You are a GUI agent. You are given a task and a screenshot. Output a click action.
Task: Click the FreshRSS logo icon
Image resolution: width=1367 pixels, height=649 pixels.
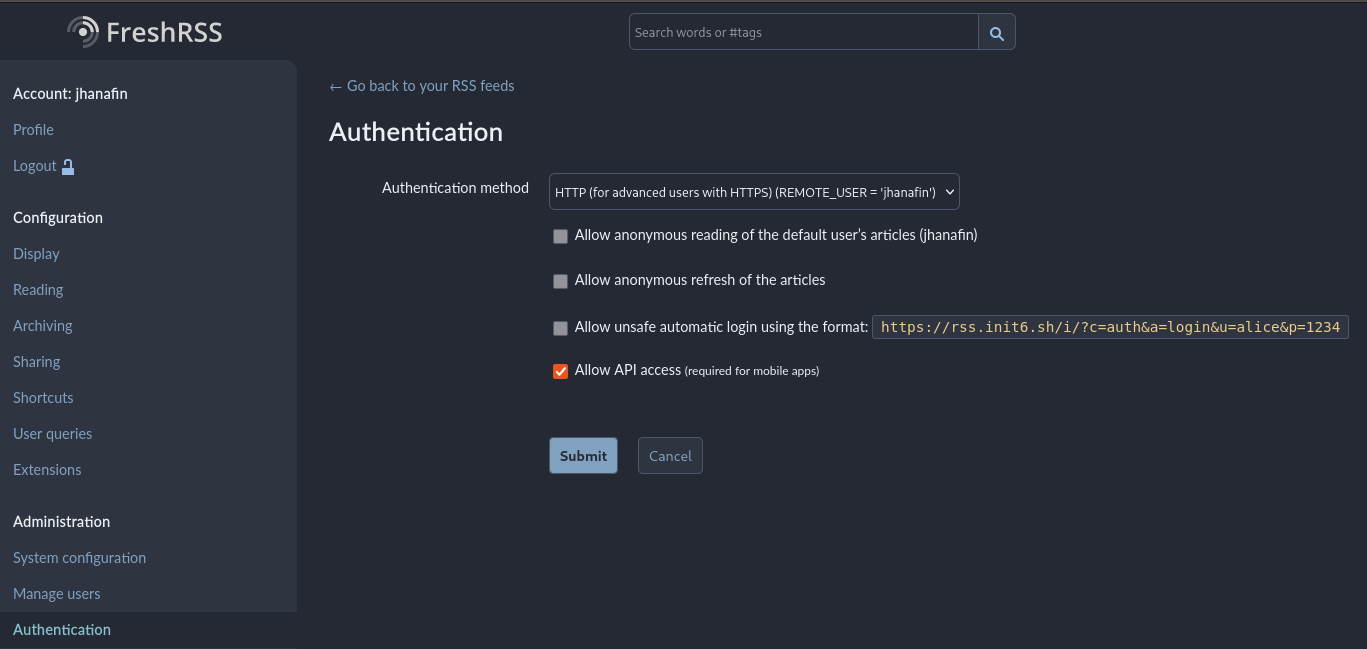coord(82,30)
